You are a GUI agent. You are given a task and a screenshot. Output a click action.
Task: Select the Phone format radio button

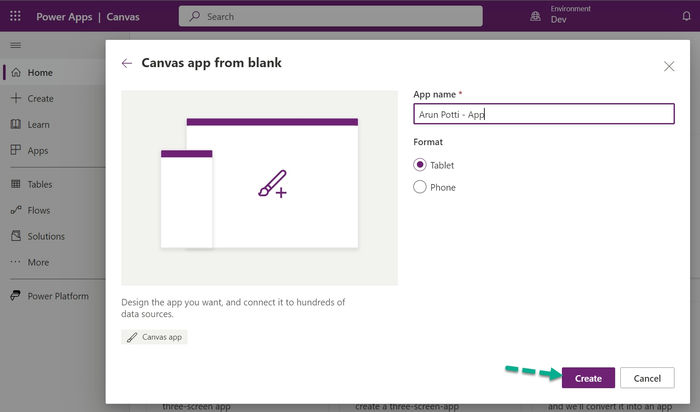coord(420,187)
